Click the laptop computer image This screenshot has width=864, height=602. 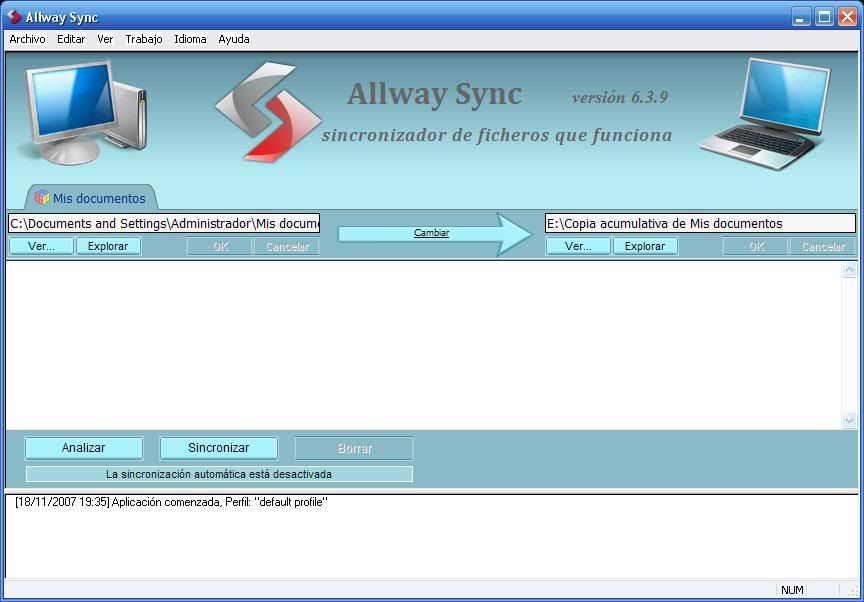[767, 114]
